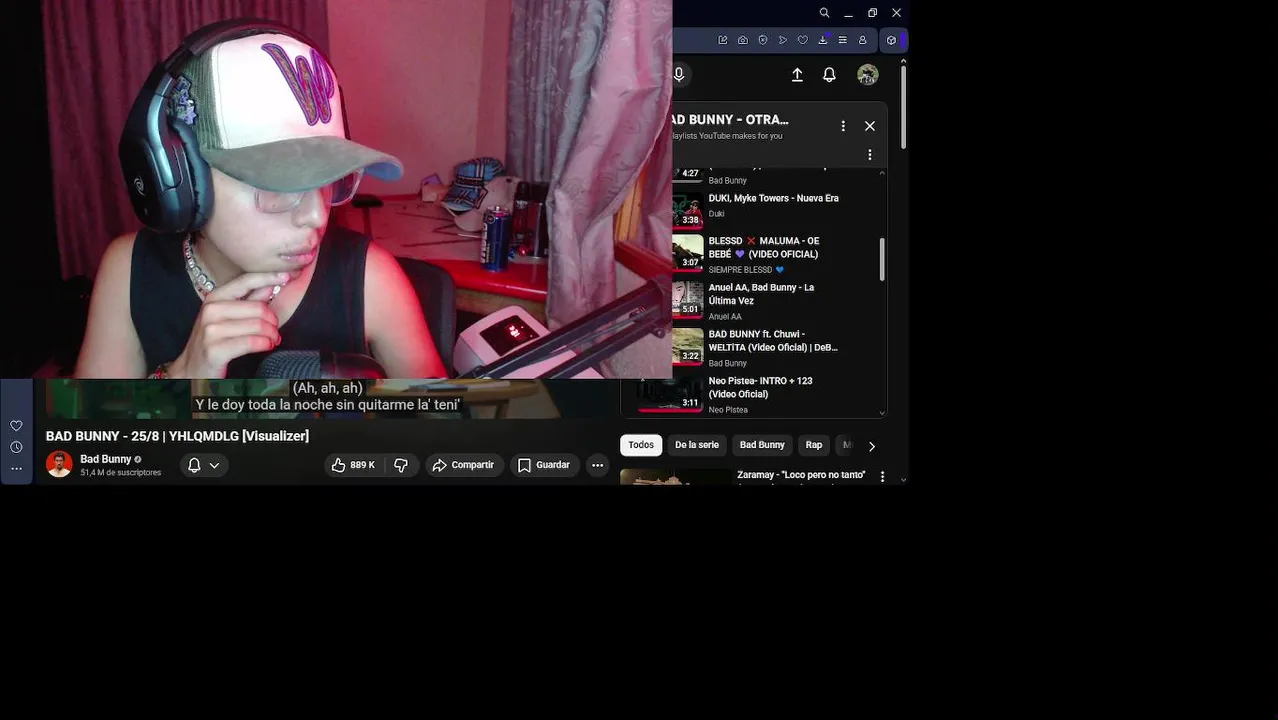Screen dimensions: 1278x720
Task: Open the thumbnail with 3:22 duration
Action: click(688, 345)
